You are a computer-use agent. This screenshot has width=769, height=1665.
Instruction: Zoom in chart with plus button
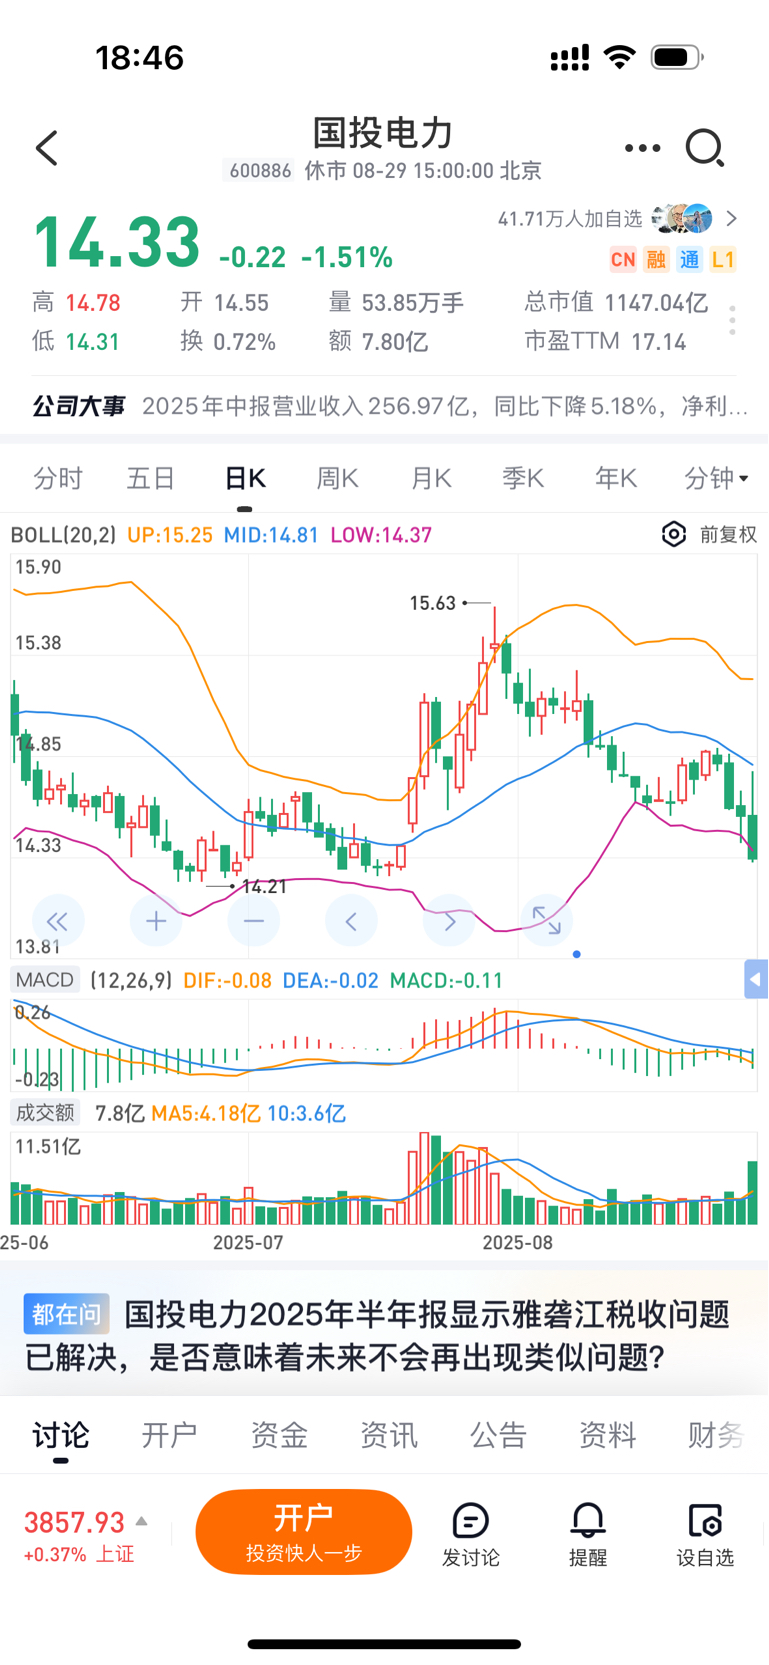click(x=156, y=921)
